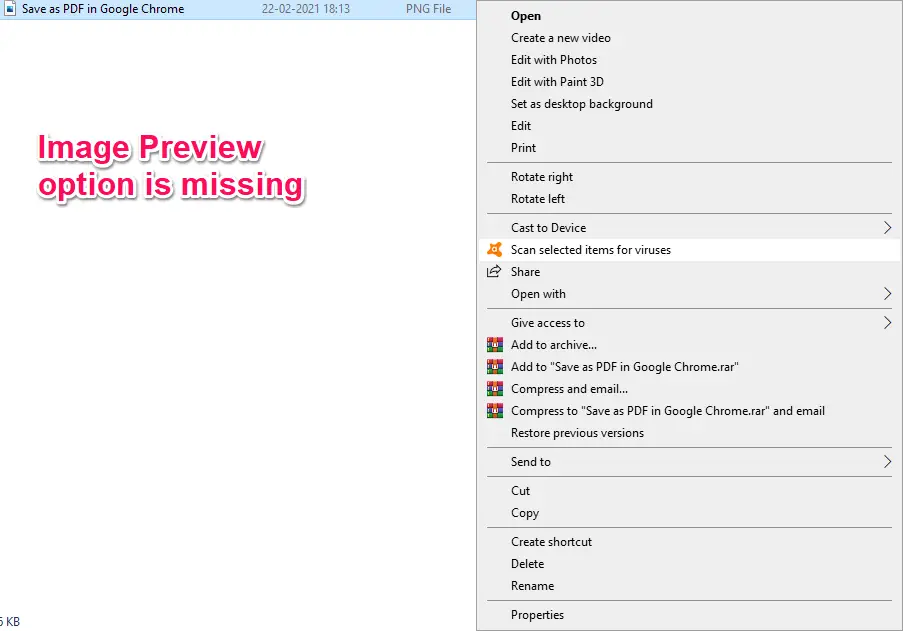Viewport: 903px width, 631px height.
Task: Choose Create shortcut
Action: (689, 541)
